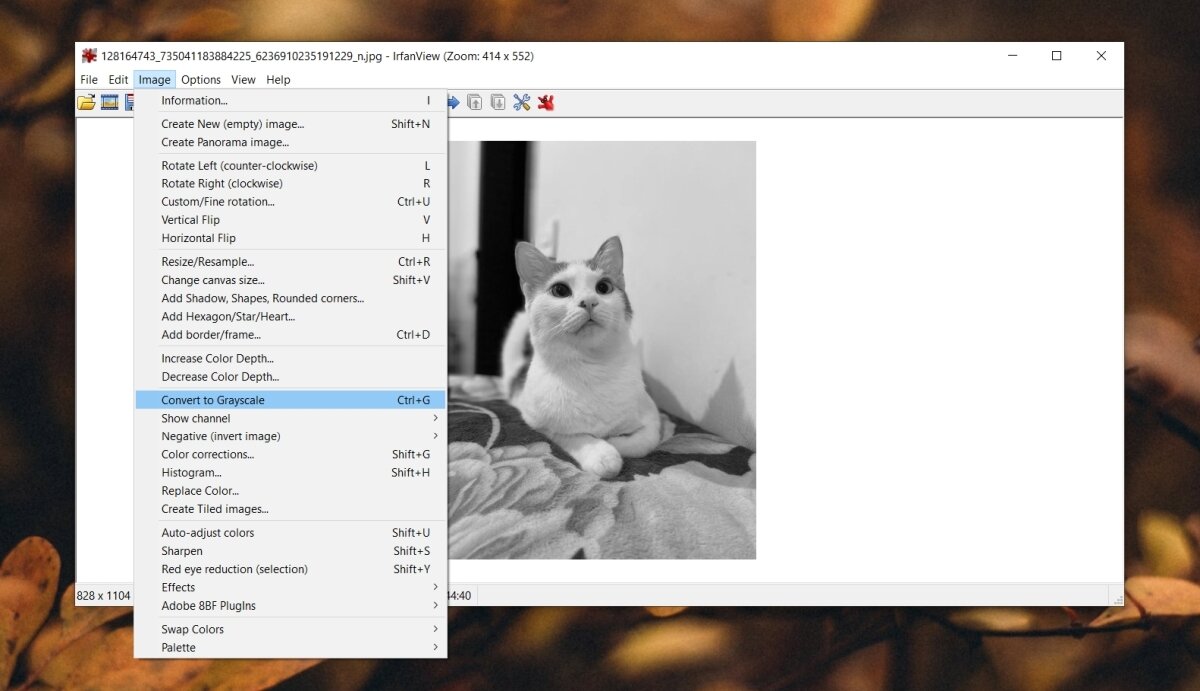
Task: Open Properties/Settings via the wrench icon
Action: [521, 101]
